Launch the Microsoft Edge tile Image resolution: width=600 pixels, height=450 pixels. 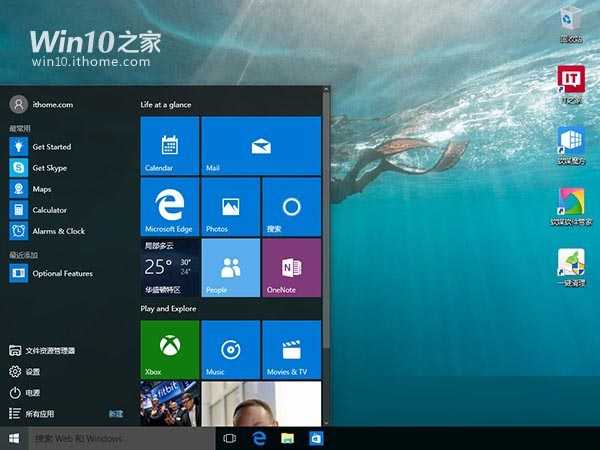pos(170,207)
